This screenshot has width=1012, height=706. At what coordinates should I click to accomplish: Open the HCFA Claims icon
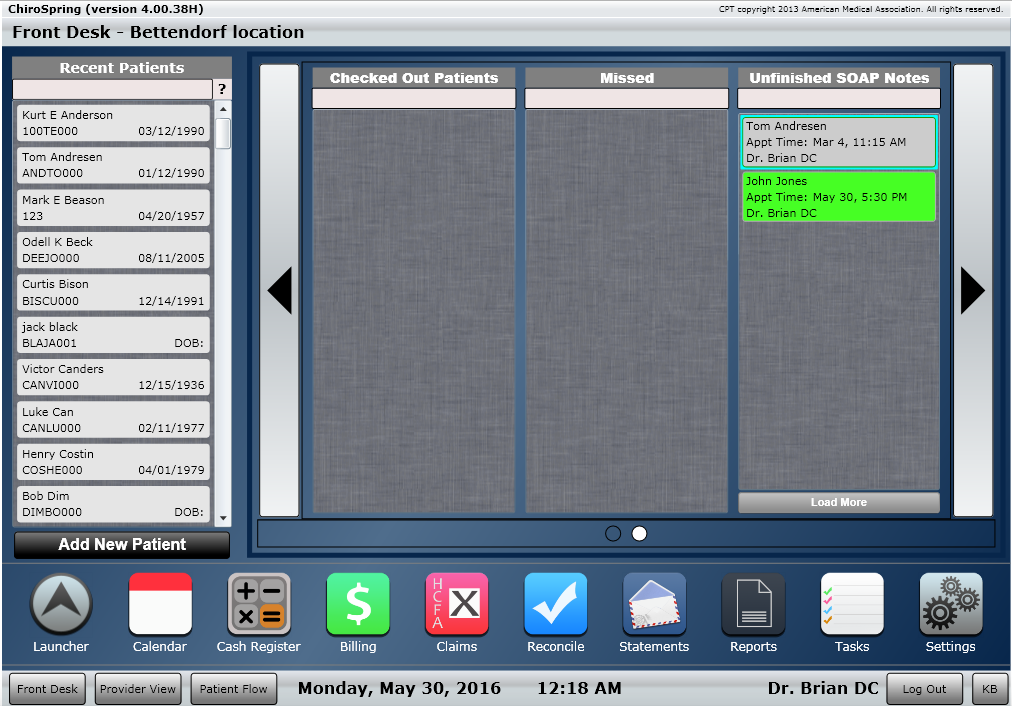457,605
